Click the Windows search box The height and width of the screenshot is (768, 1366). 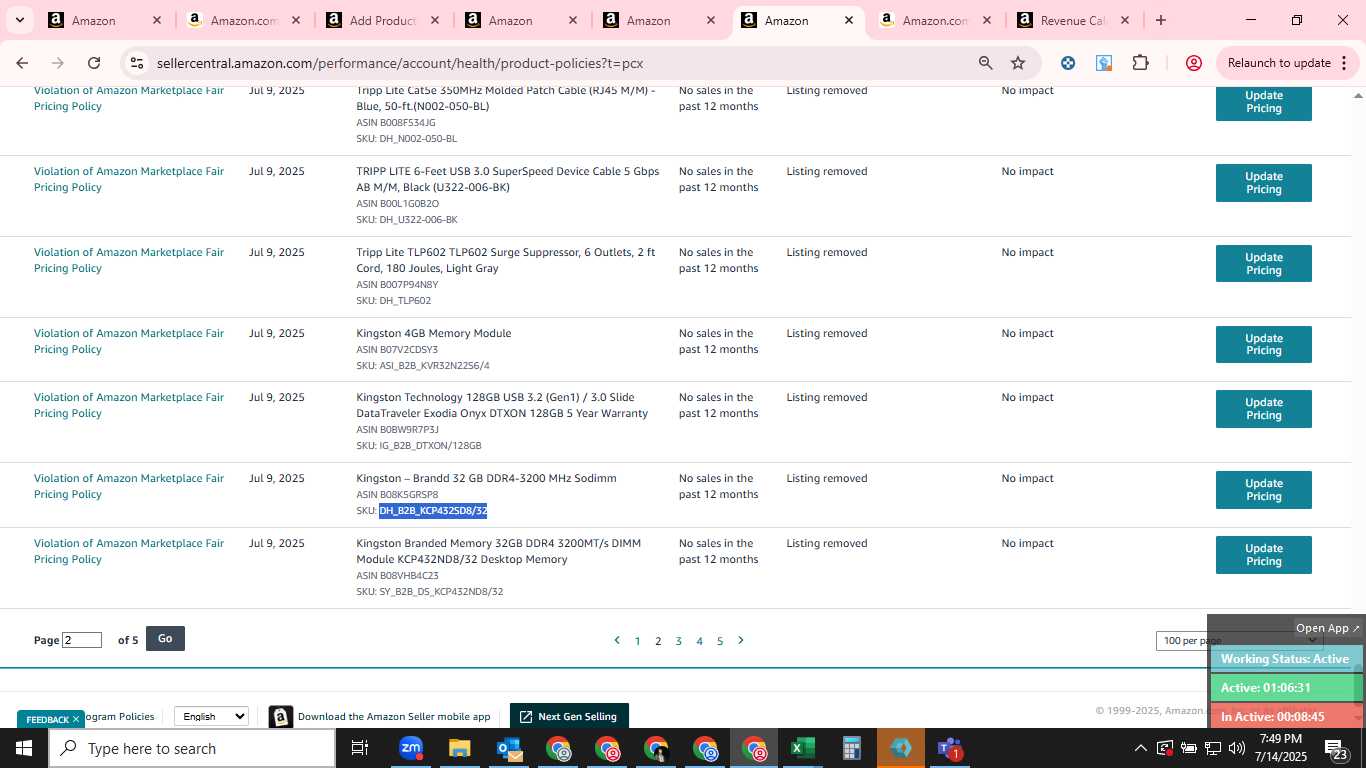click(x=192, y=748)
